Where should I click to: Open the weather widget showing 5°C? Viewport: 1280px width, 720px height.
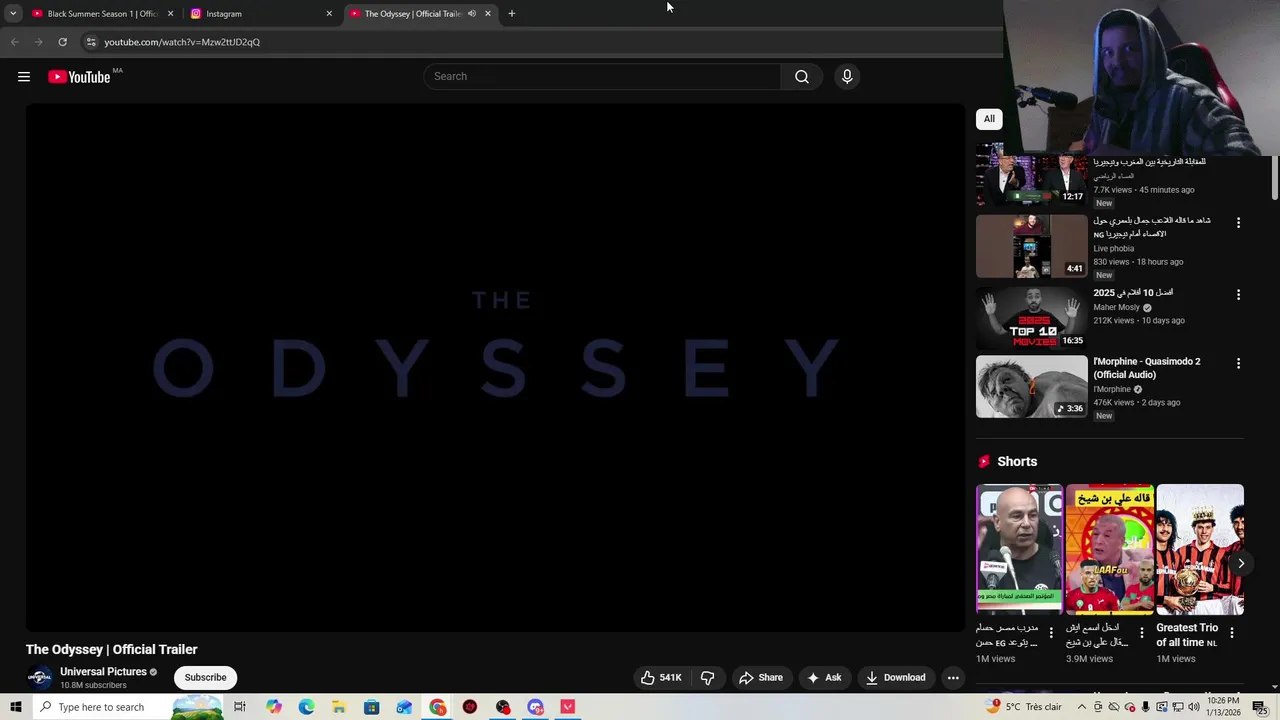tap(1023, 707)
